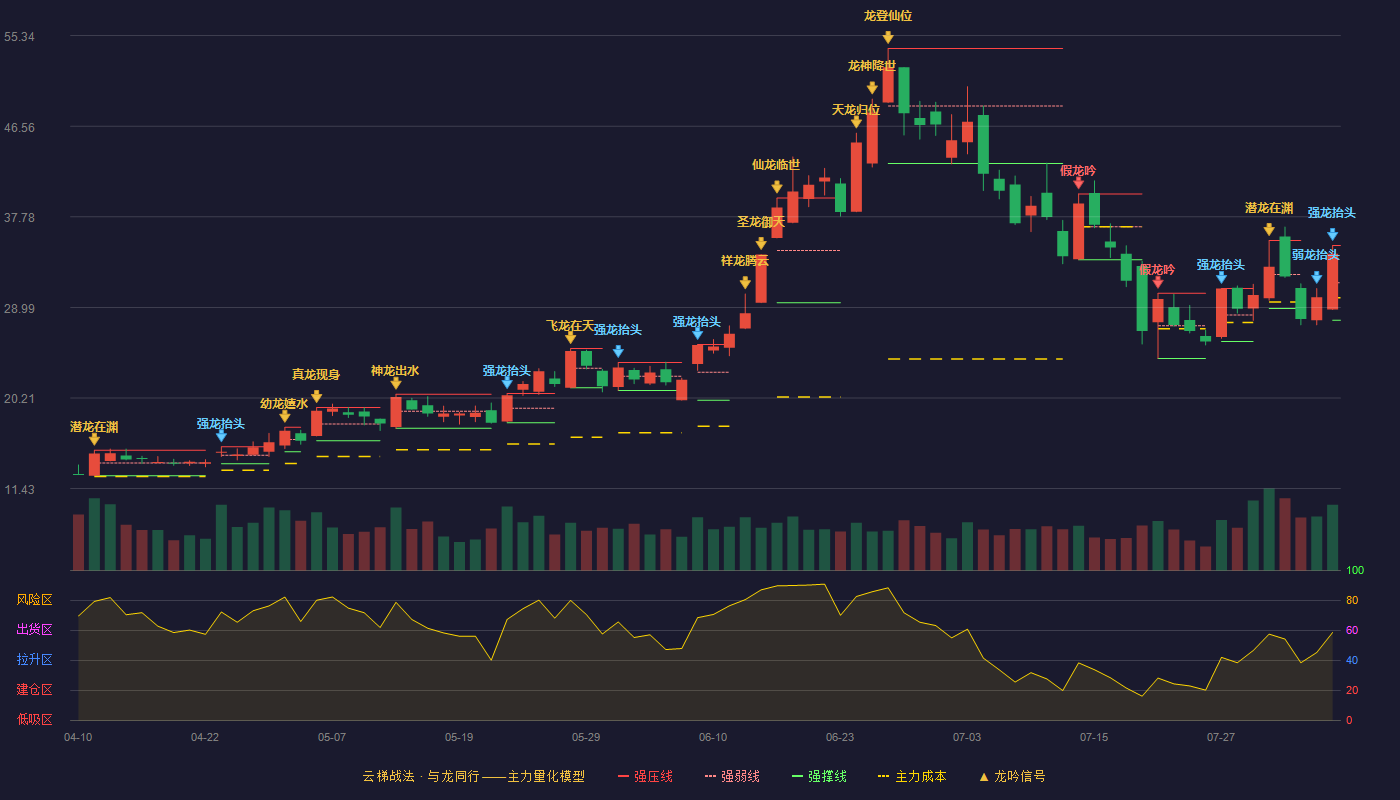Viewport: 1400px width, 800px height.
Task: Click the 100 indicator scale label
Action: click(x=1355, y=571)
